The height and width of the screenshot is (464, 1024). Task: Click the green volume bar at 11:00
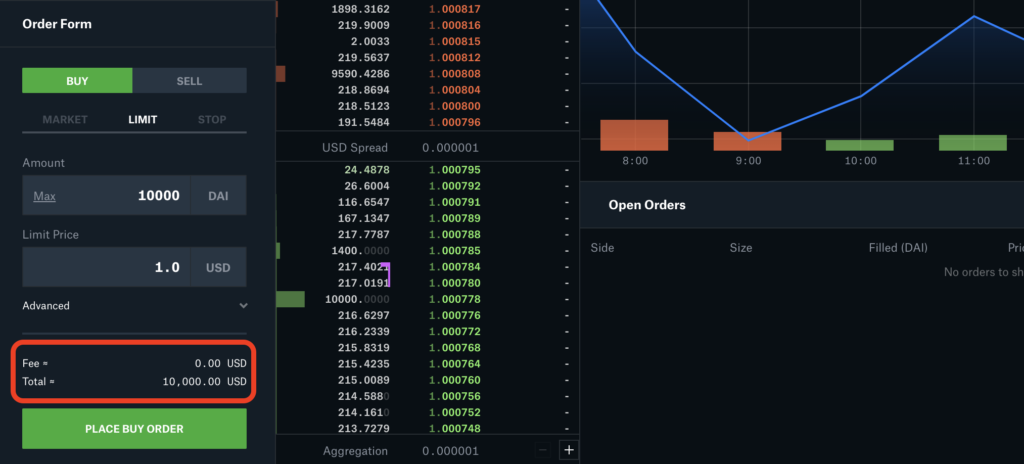coord(972,142)
